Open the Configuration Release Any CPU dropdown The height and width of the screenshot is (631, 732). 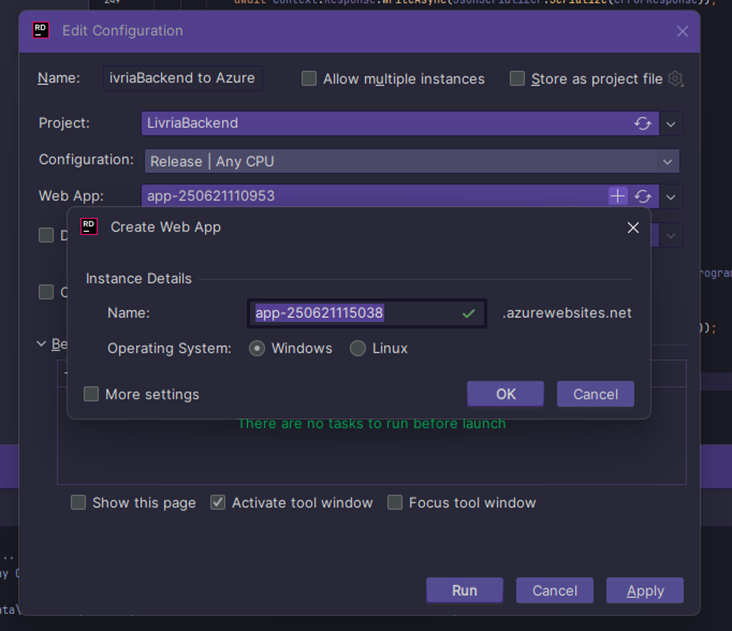(x=412, y=161)
